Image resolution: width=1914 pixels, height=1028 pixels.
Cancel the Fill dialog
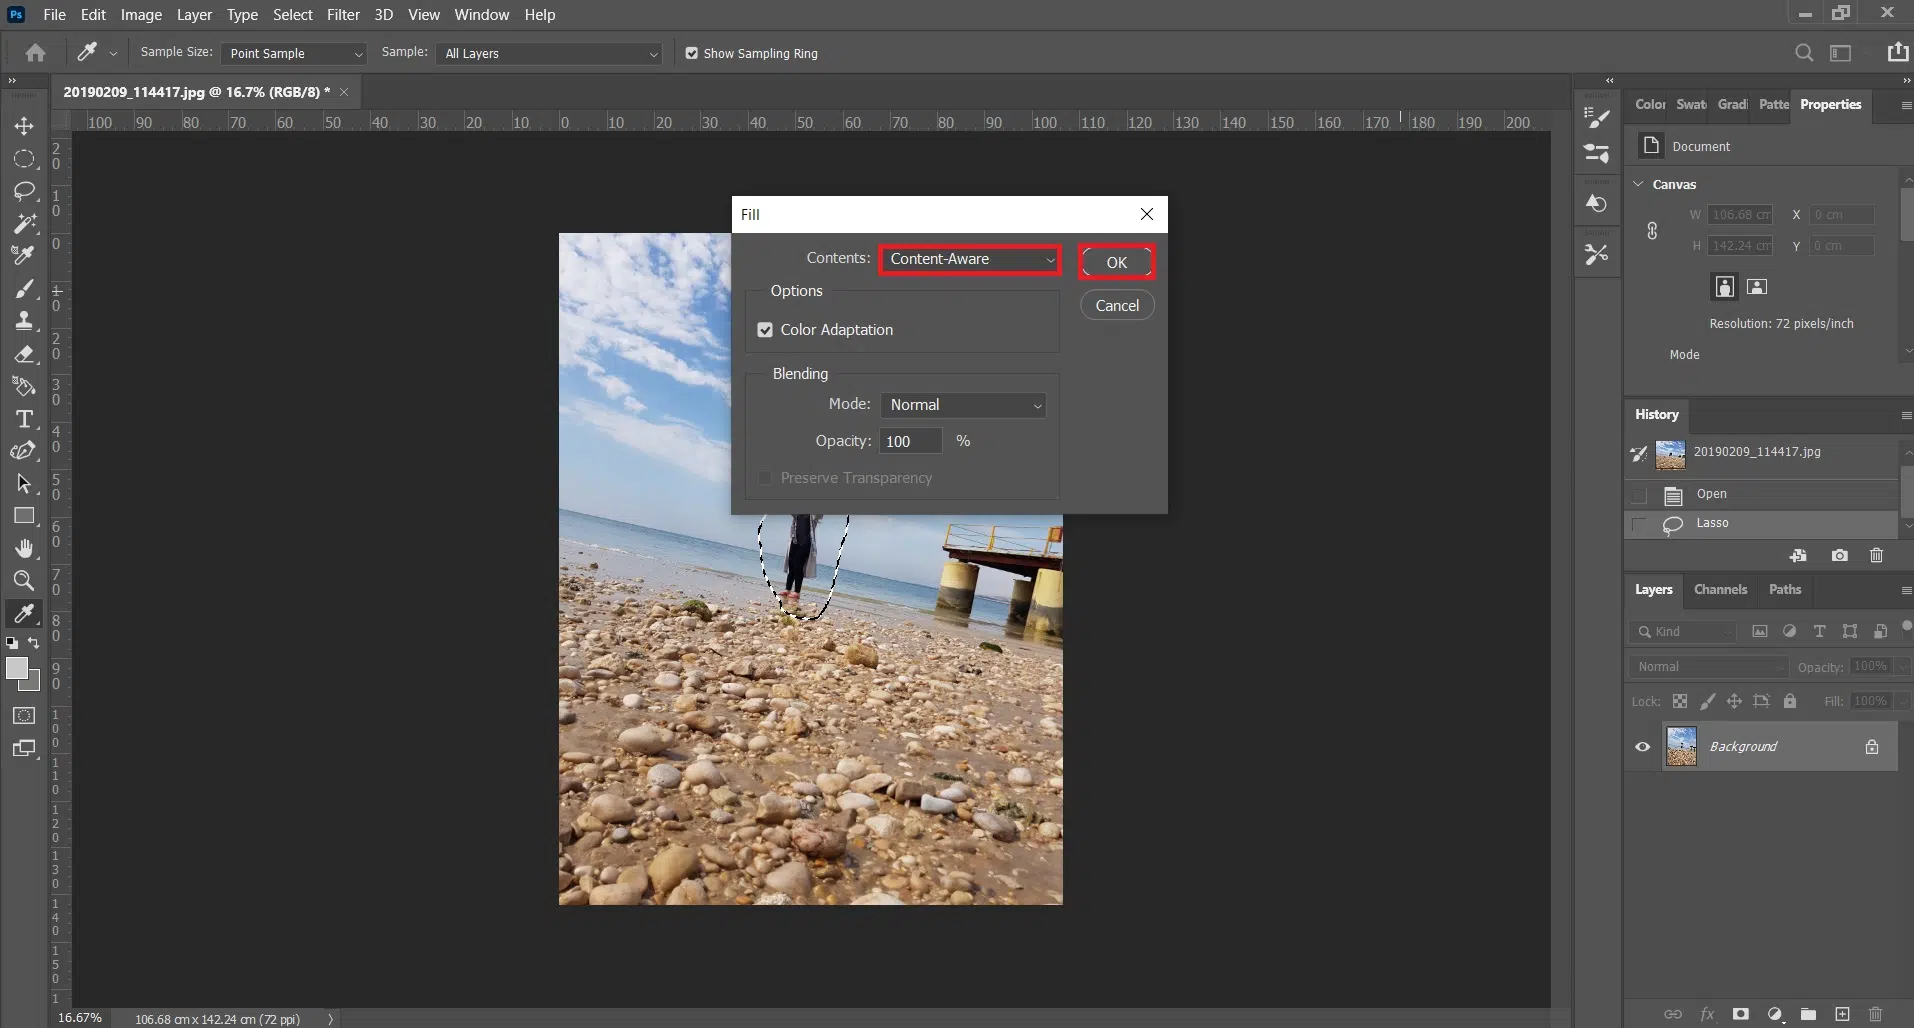tap(1116, 306)
